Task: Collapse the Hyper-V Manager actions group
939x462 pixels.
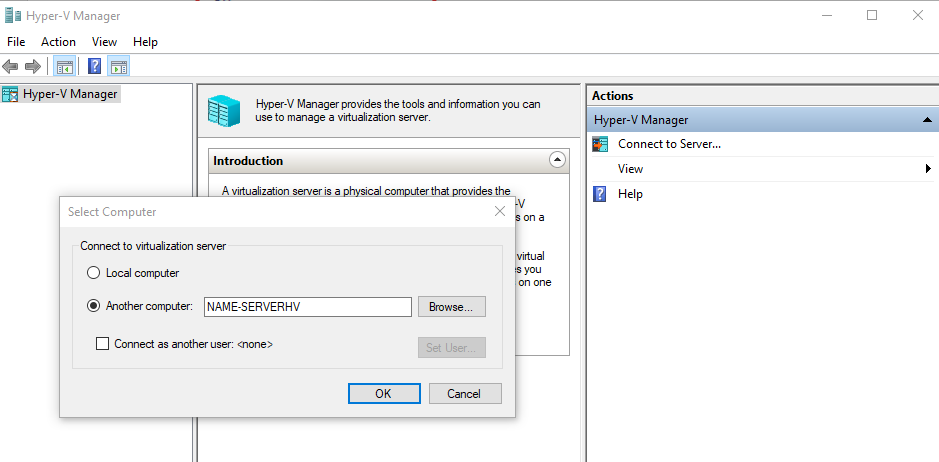Action: 928,120
